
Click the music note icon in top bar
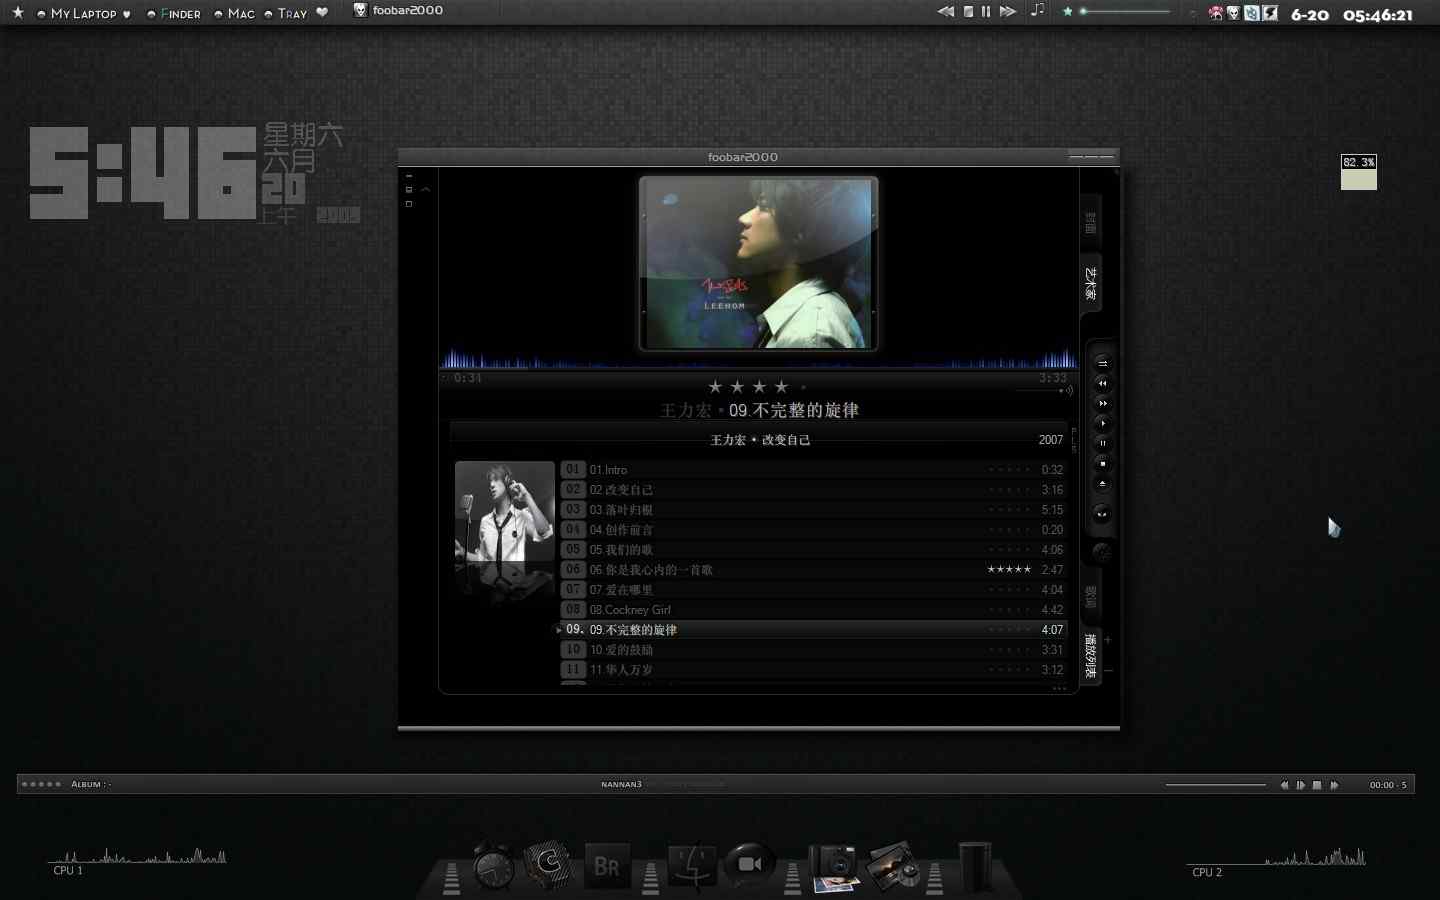1038,11
